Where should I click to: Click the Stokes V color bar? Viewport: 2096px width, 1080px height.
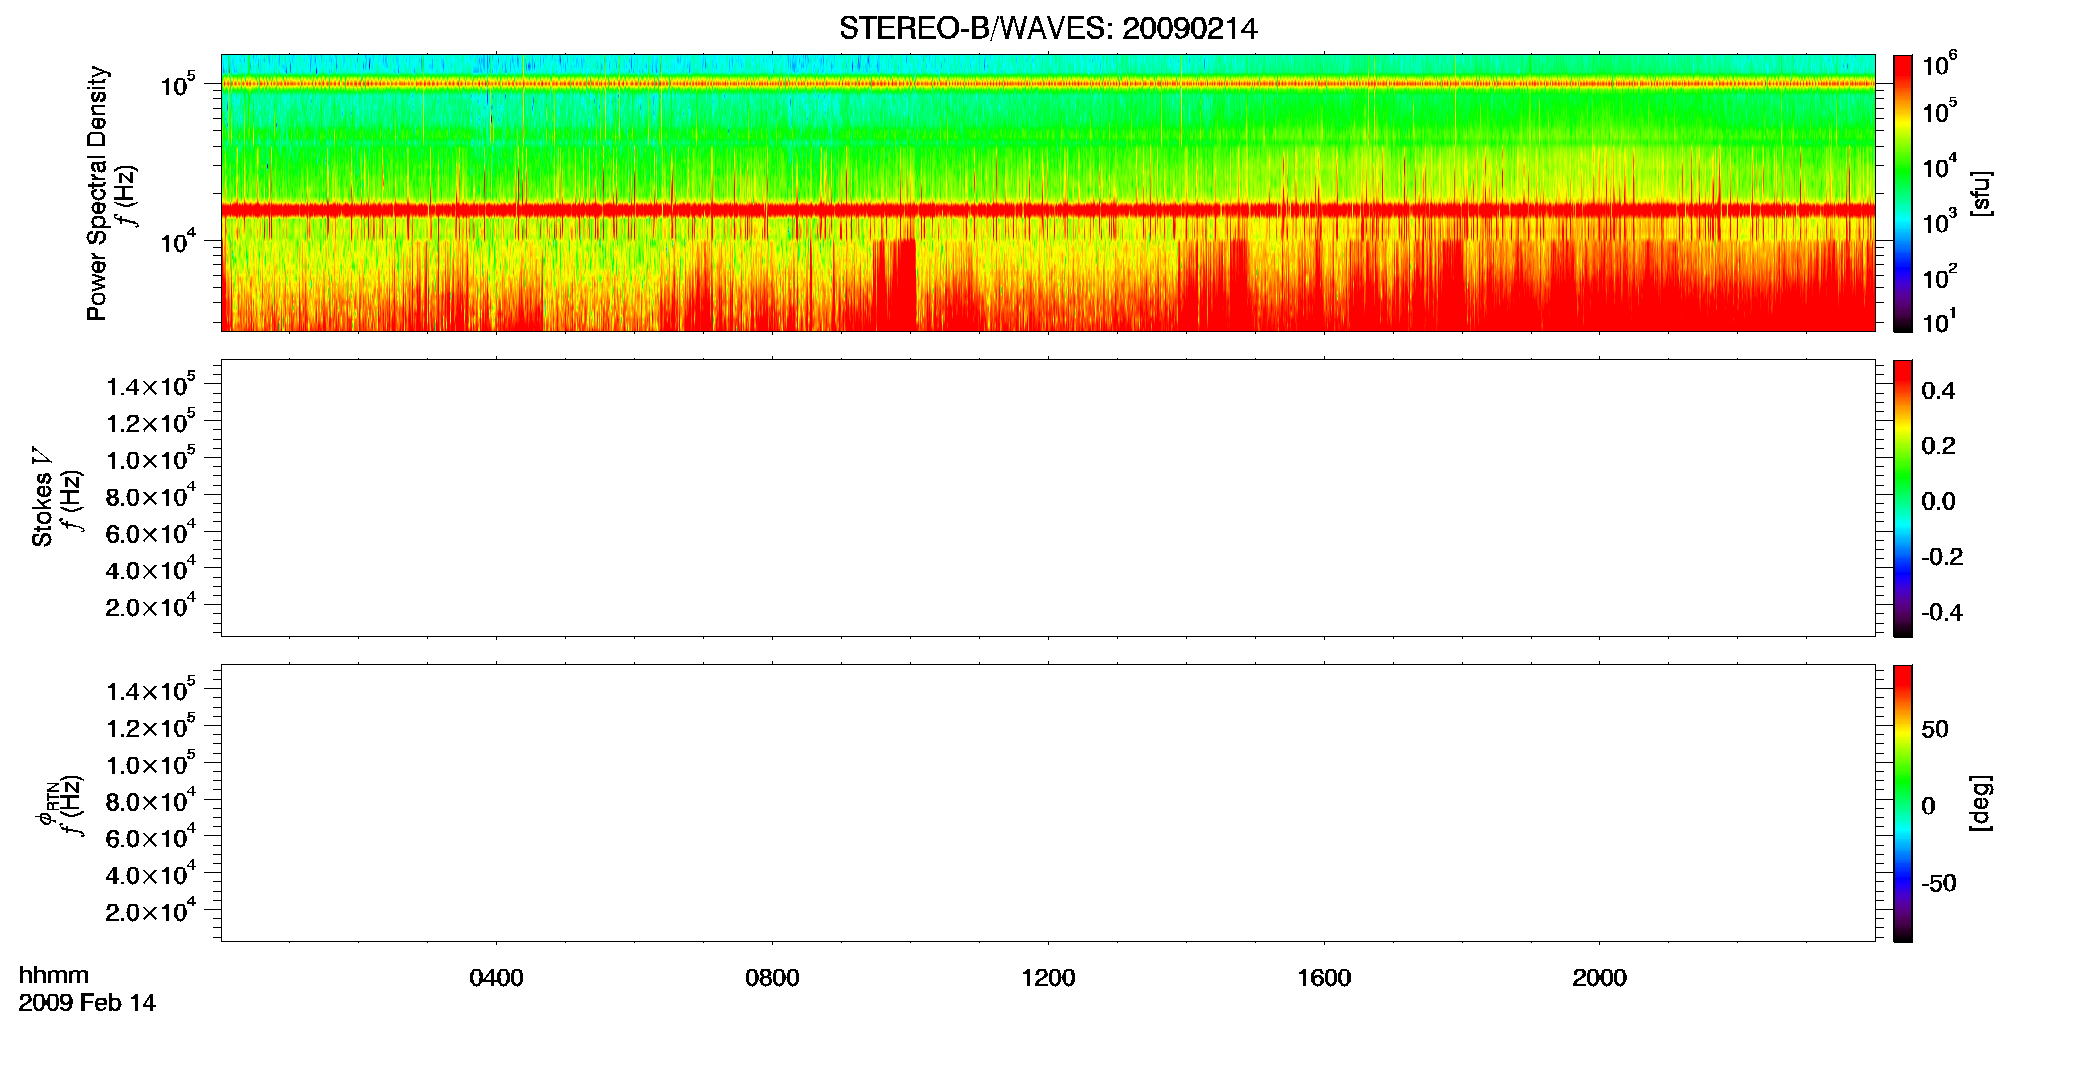[1902, 498]
